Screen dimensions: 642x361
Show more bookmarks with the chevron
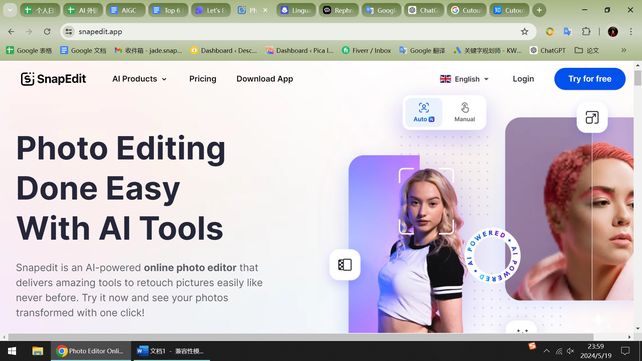[x=624, y=50]
